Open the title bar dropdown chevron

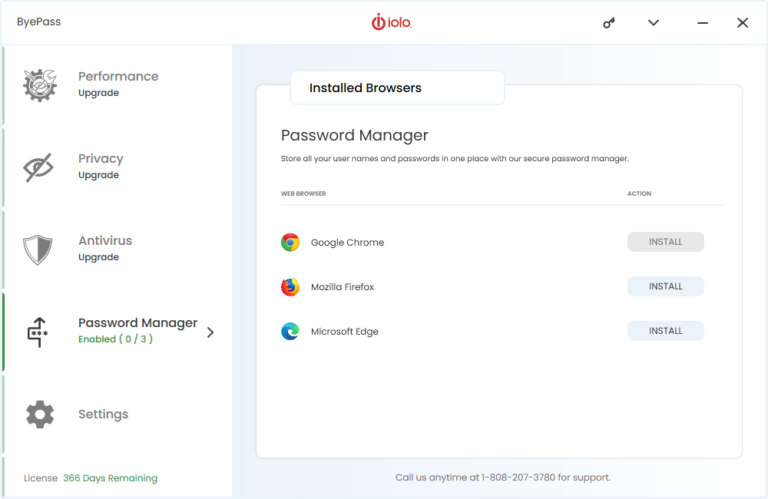click(653, 23)
